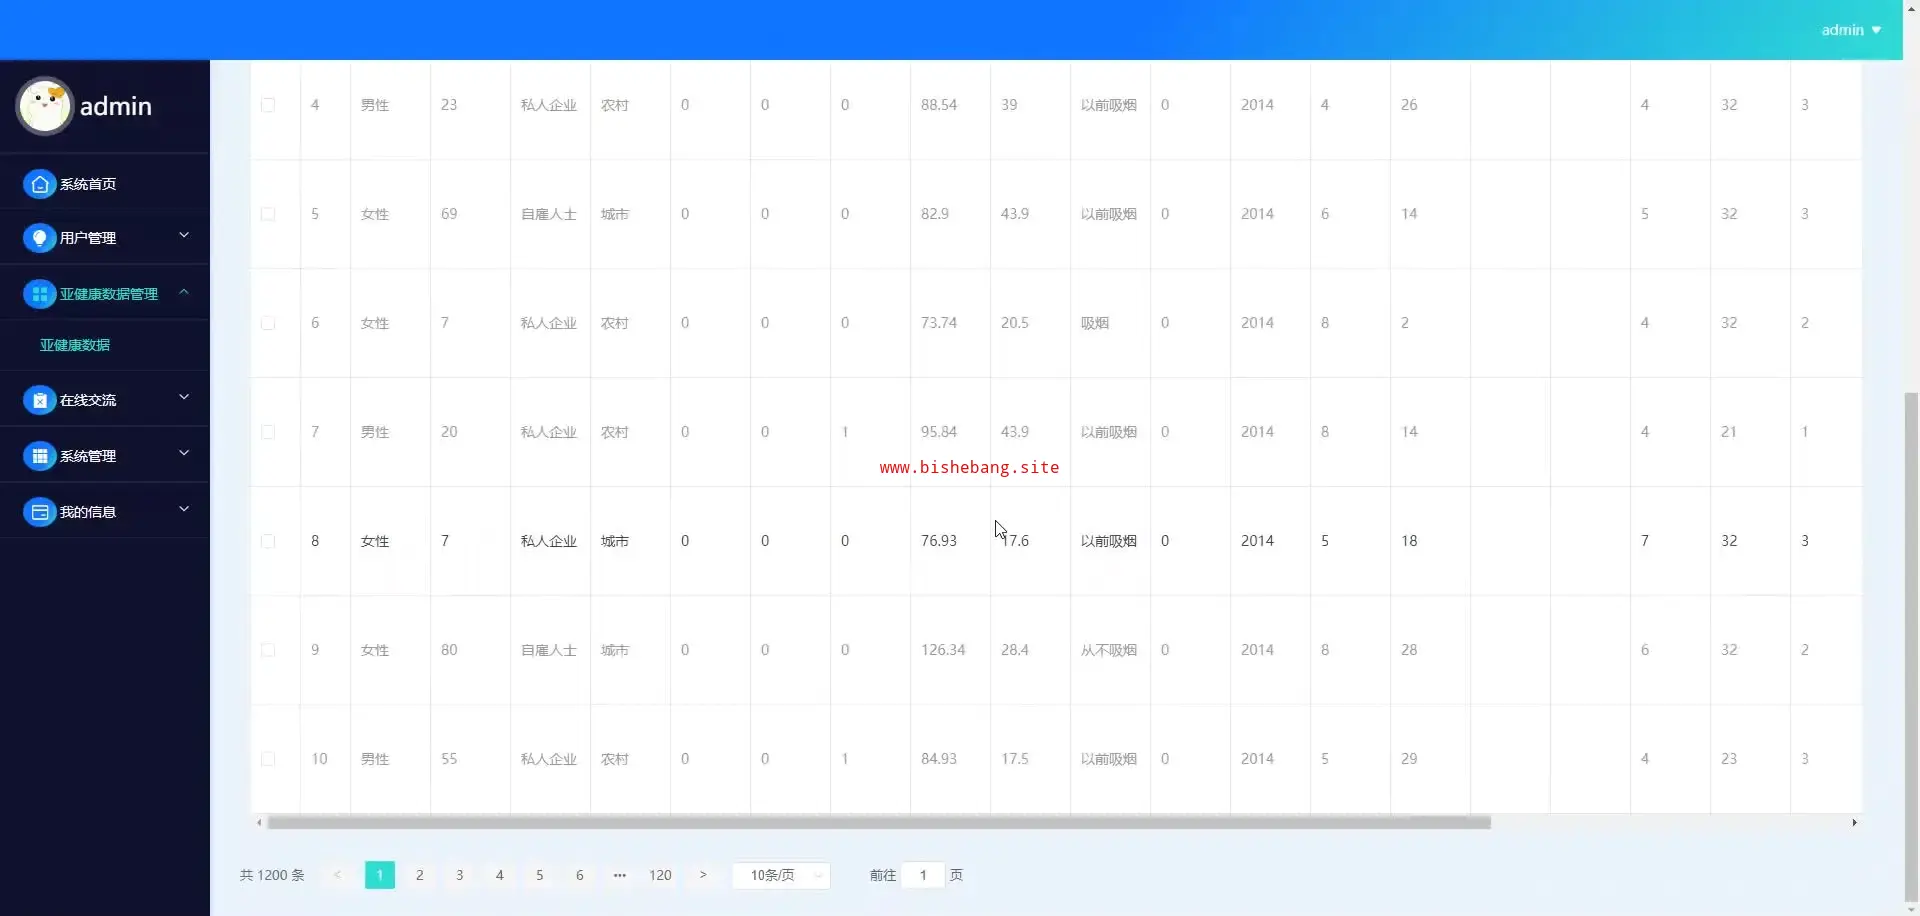Click the 亚健康数据管理 grid icon
Viewport: 1920px width, 916px height.
point(39,294)
